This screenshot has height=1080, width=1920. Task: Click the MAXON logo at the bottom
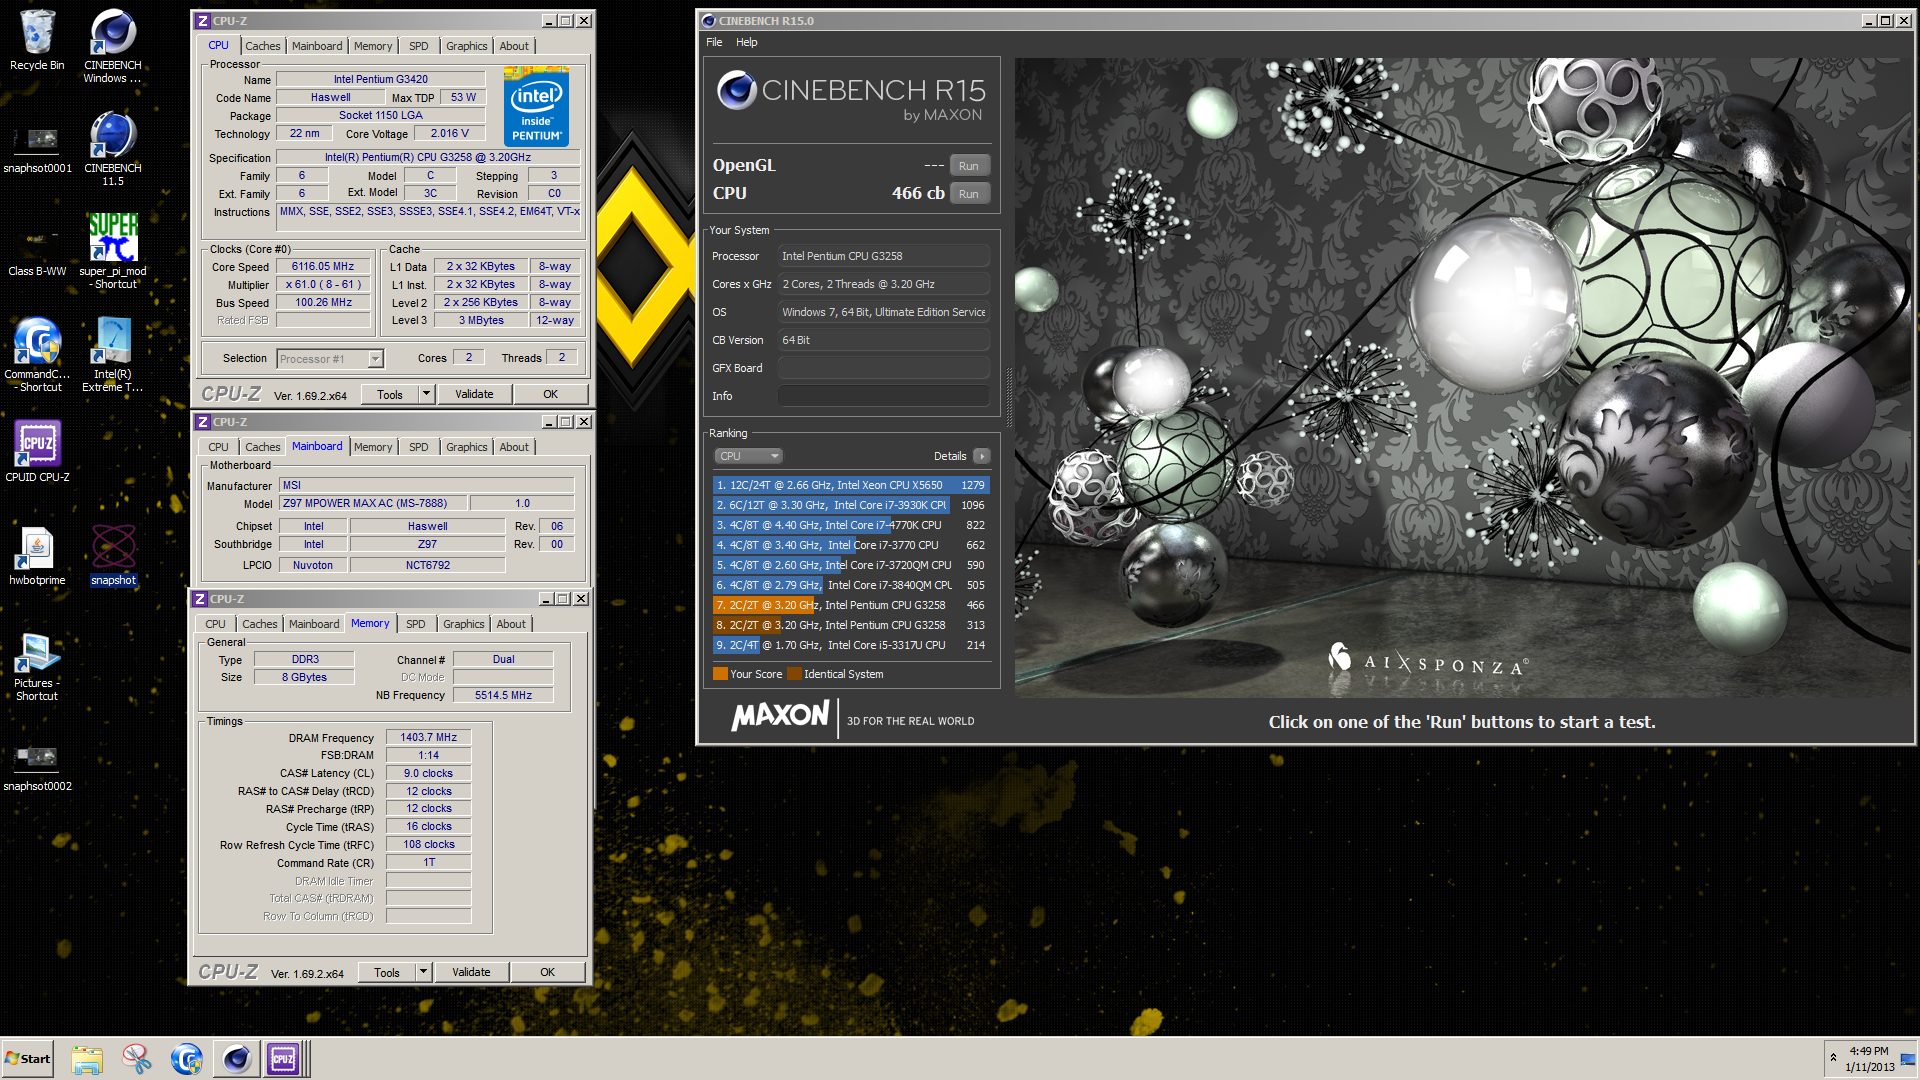tap(780, 717)
